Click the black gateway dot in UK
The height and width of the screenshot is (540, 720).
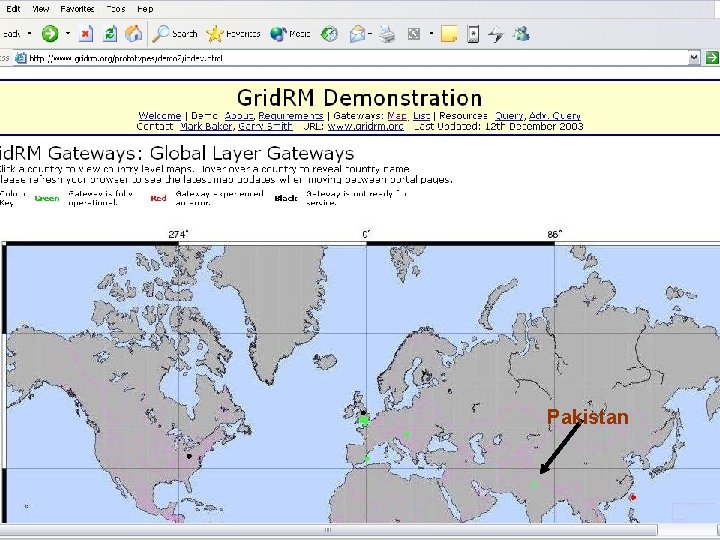point(363,413)
